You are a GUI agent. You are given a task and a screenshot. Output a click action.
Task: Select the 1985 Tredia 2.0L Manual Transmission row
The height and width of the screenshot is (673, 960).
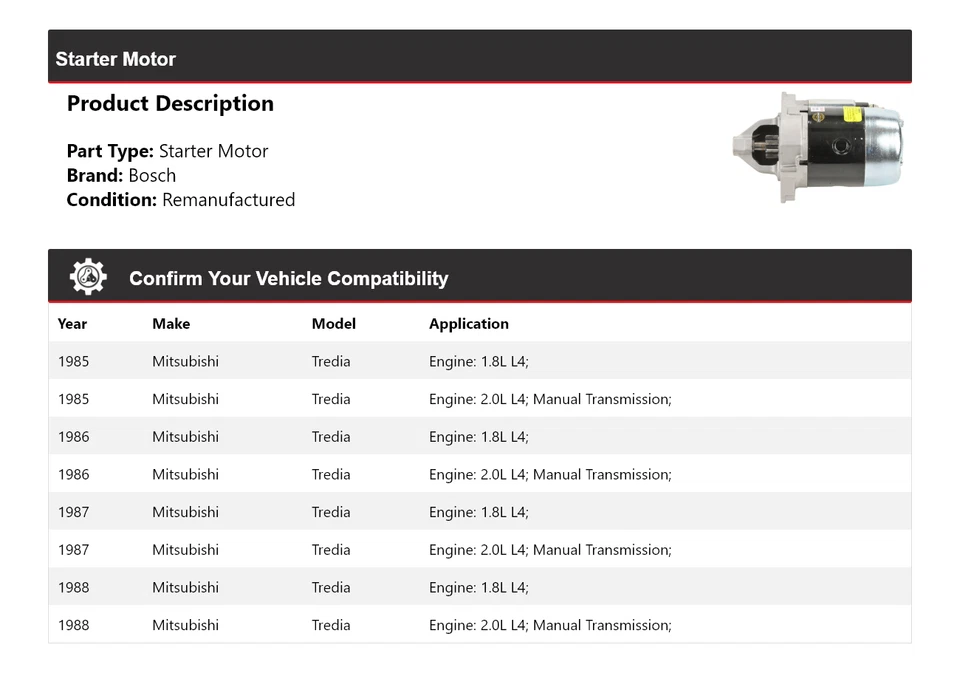click(x=479, y=399)
